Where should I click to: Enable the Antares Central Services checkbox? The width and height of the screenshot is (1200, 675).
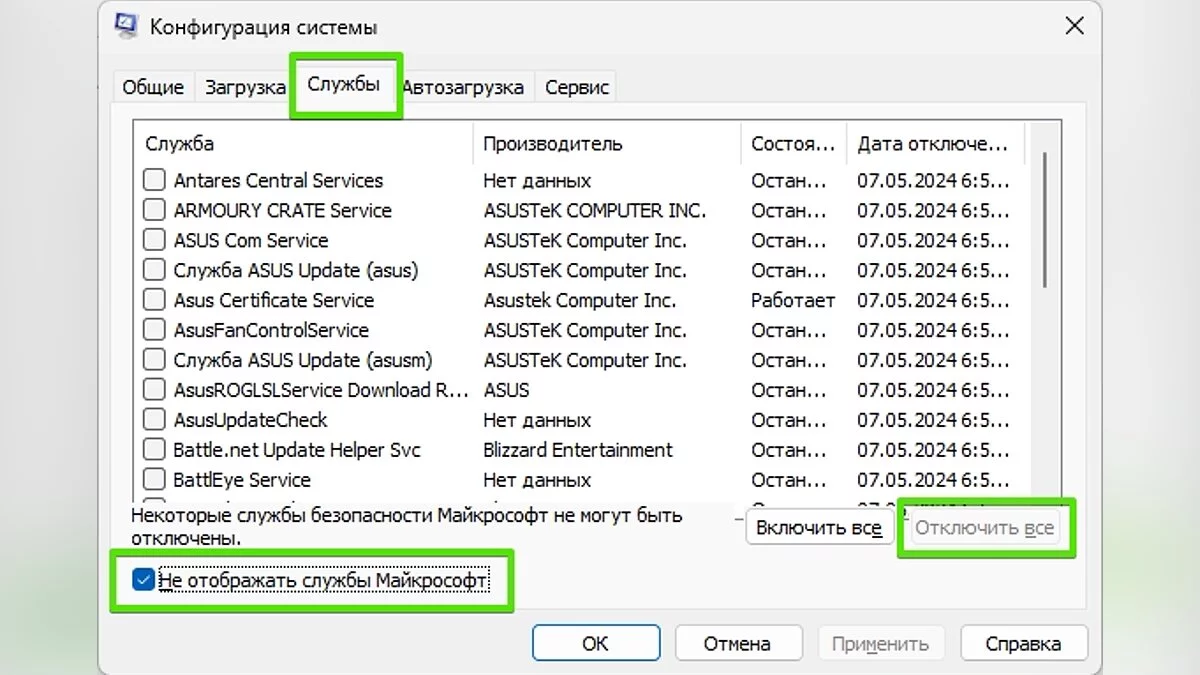(x=154, y=181)
